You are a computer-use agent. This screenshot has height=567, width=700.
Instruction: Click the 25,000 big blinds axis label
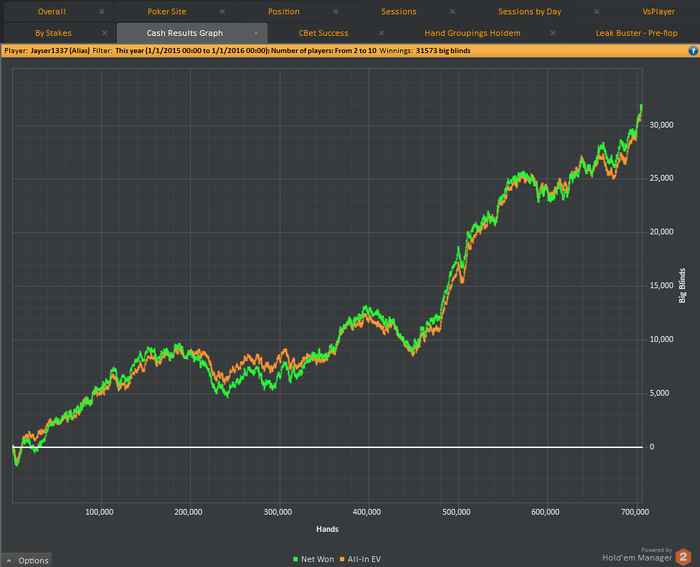coord(661,178)
